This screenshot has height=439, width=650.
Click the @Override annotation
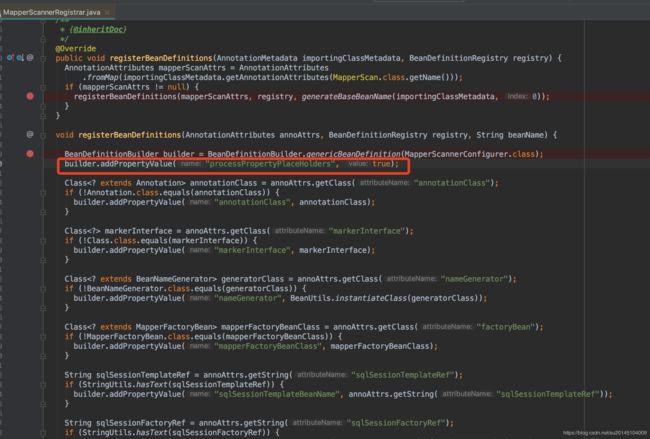[77, 48]
